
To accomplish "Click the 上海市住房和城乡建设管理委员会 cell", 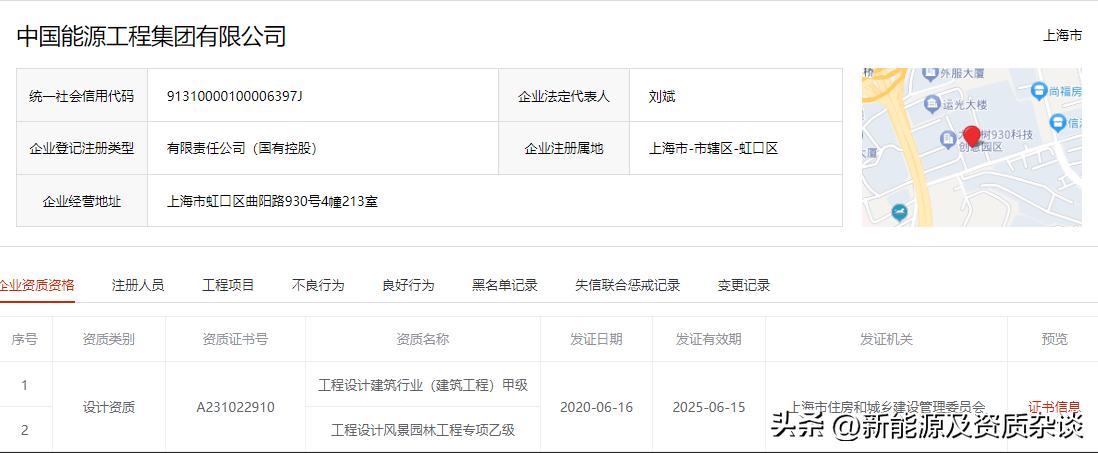I will coord(887,407).
